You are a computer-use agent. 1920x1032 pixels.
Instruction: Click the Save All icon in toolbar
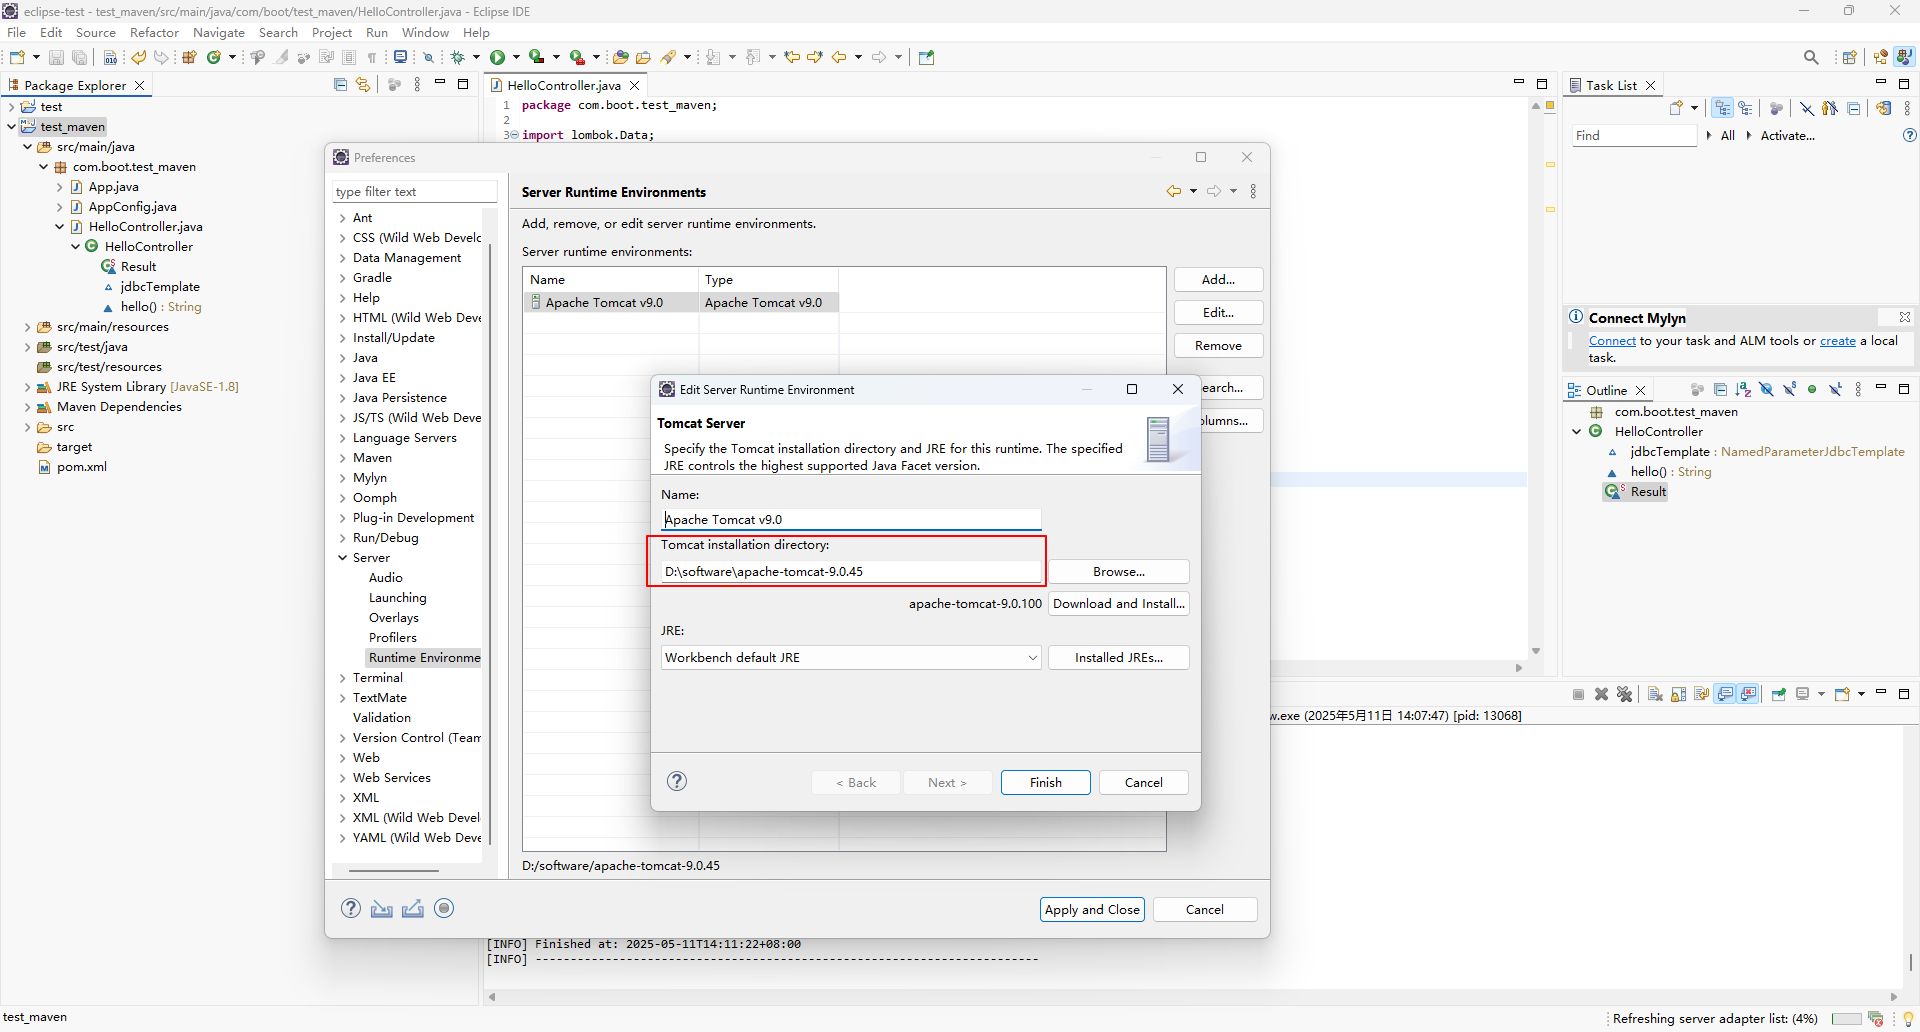pyautogui.click(x=80, y=57)
